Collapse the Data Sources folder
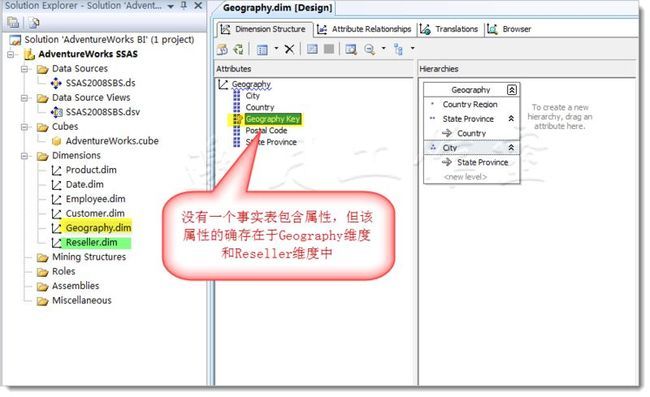Image resolution: width=650 pixels, height=397 pixels. tap(24, 69)
